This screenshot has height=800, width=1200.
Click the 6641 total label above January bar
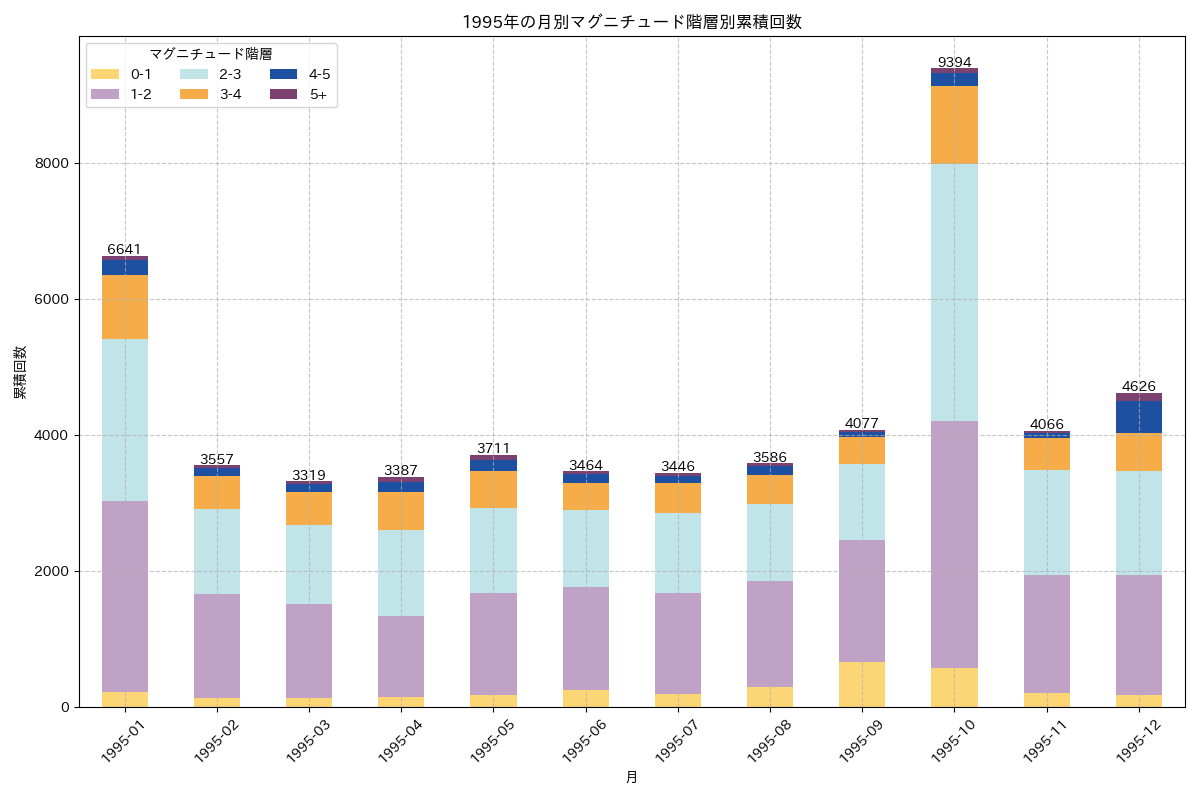124,249
